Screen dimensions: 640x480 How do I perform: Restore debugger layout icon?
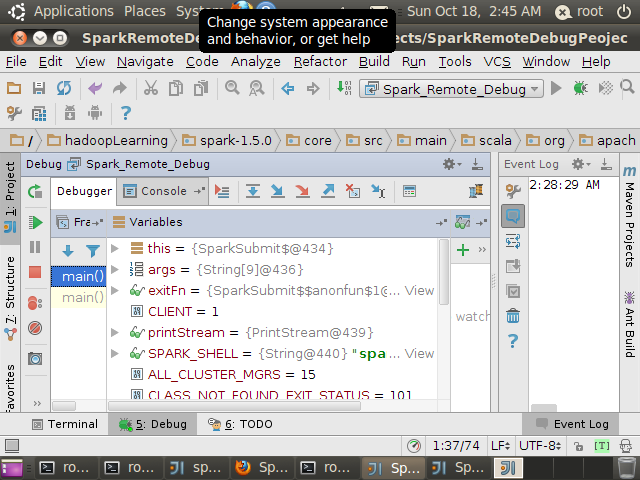tap(476, 191)
